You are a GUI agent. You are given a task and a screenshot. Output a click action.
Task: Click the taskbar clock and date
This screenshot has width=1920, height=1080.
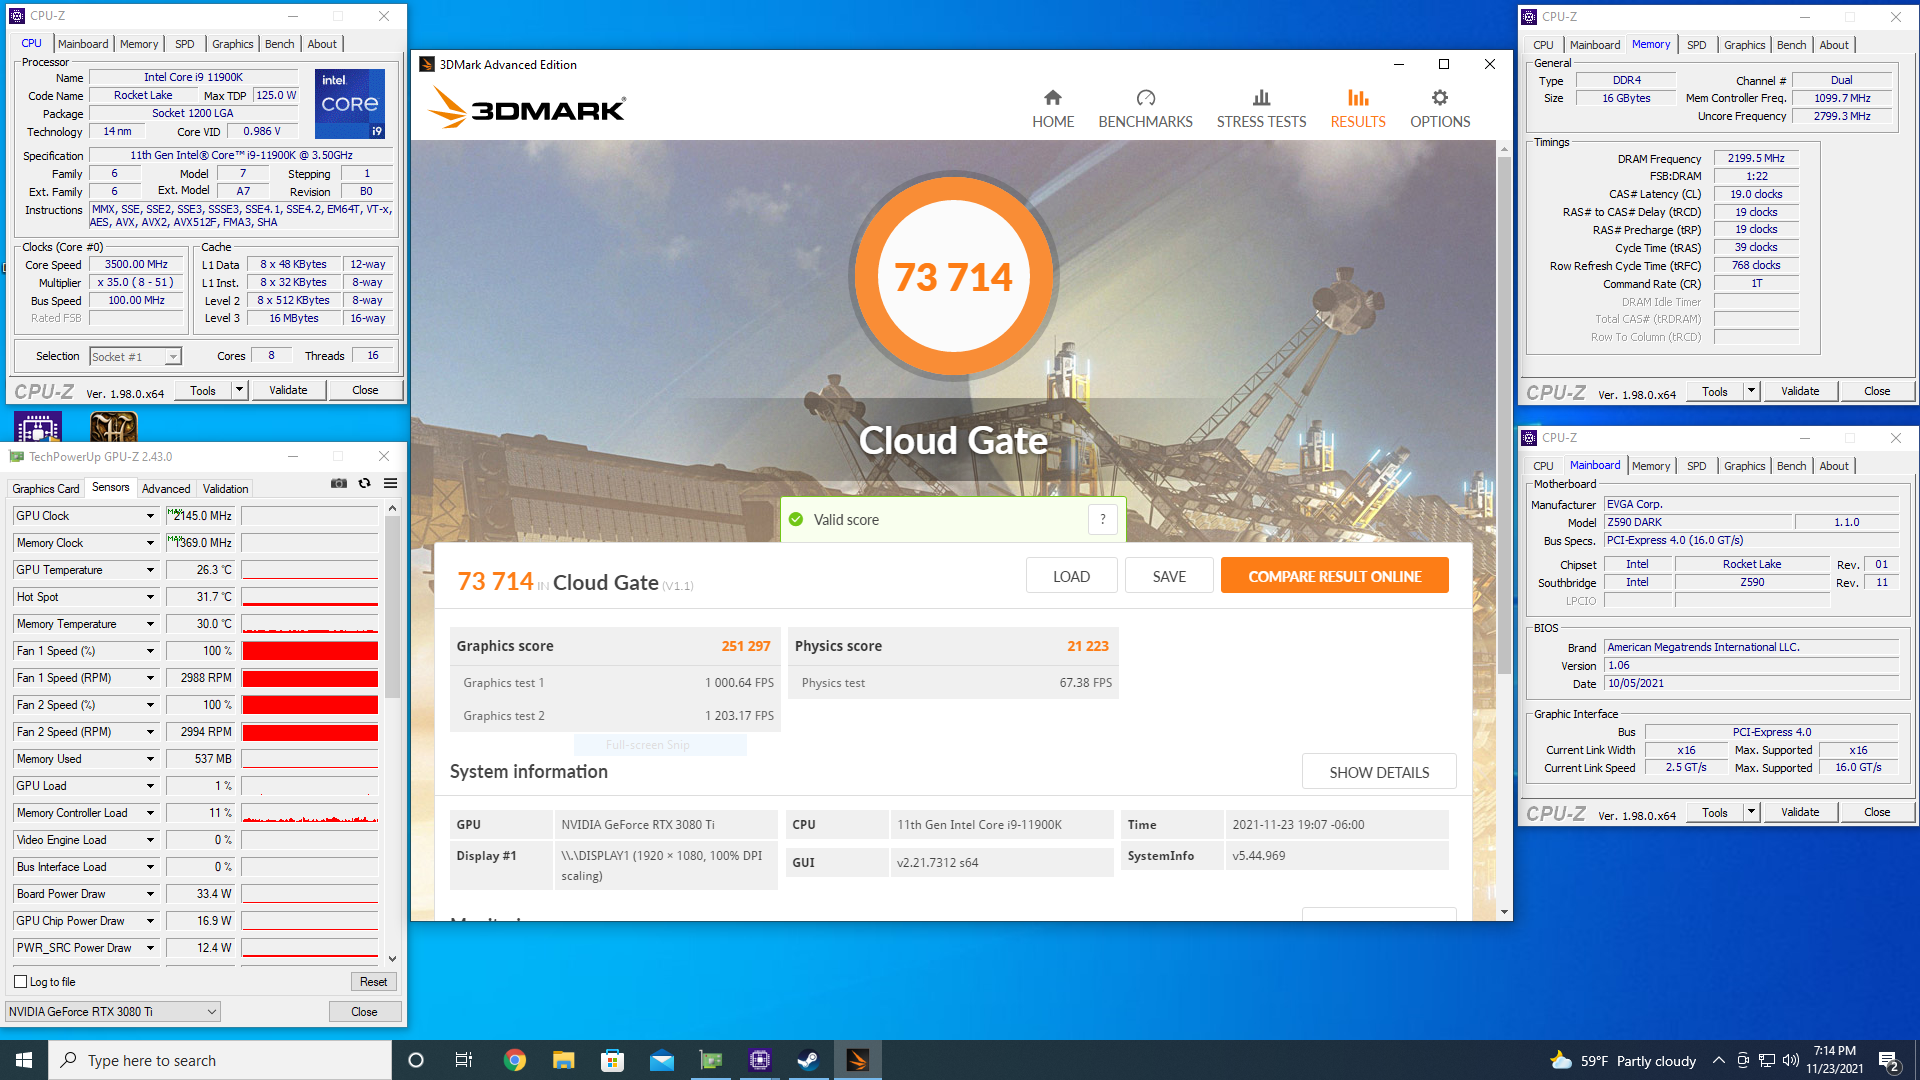coord(1834,1060)
